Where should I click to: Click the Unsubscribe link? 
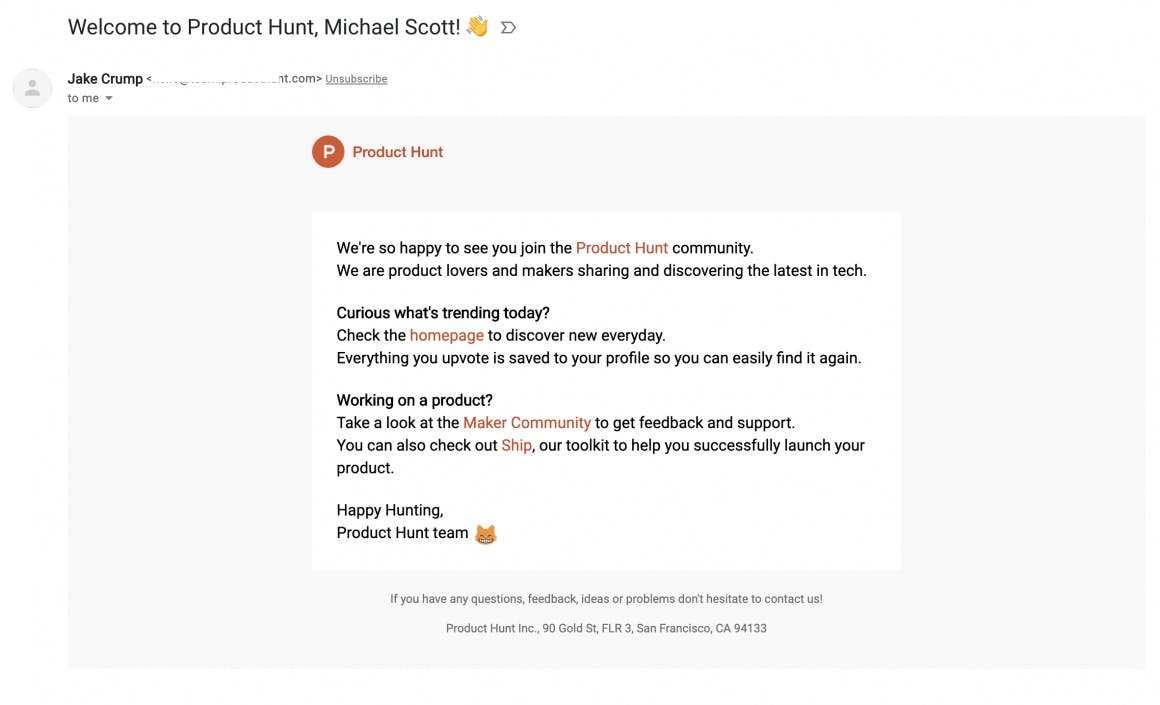tap(356, 79)
